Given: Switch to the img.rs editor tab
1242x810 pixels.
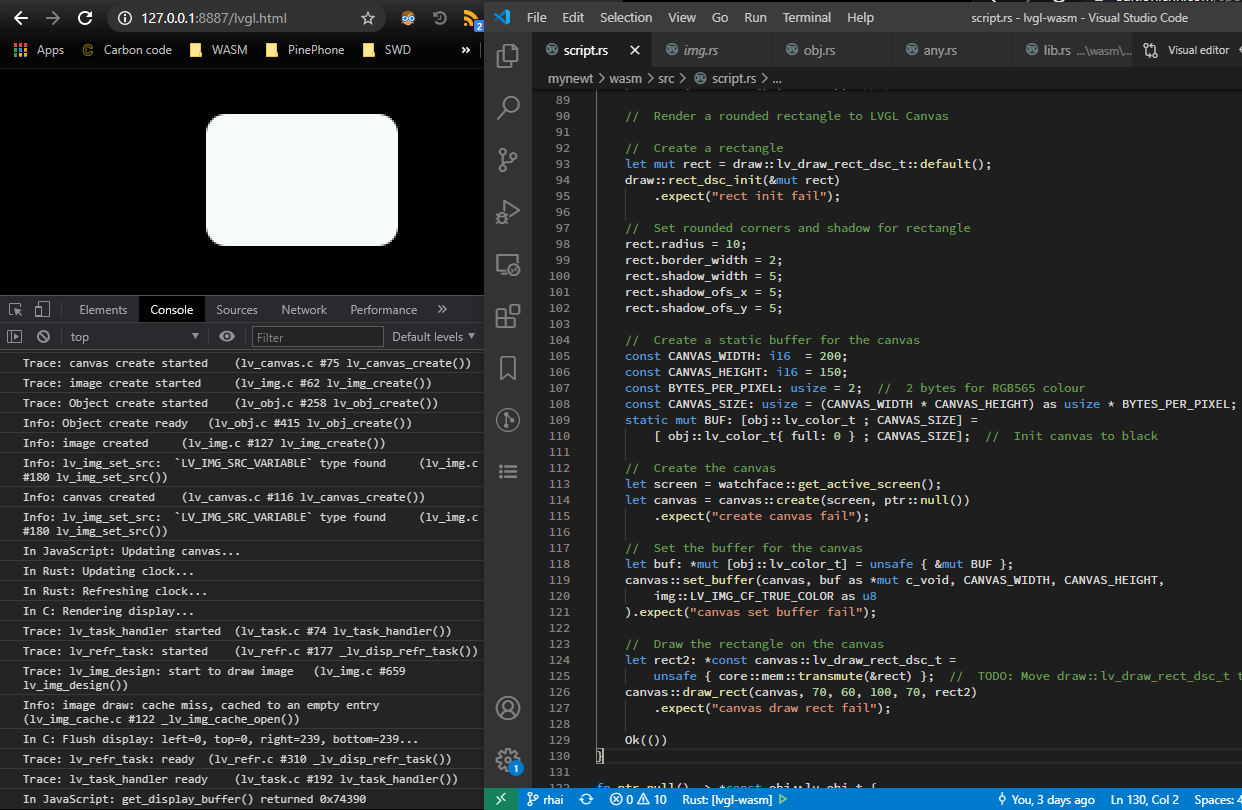Looking at the screenshot, I should tap(700, 50).
